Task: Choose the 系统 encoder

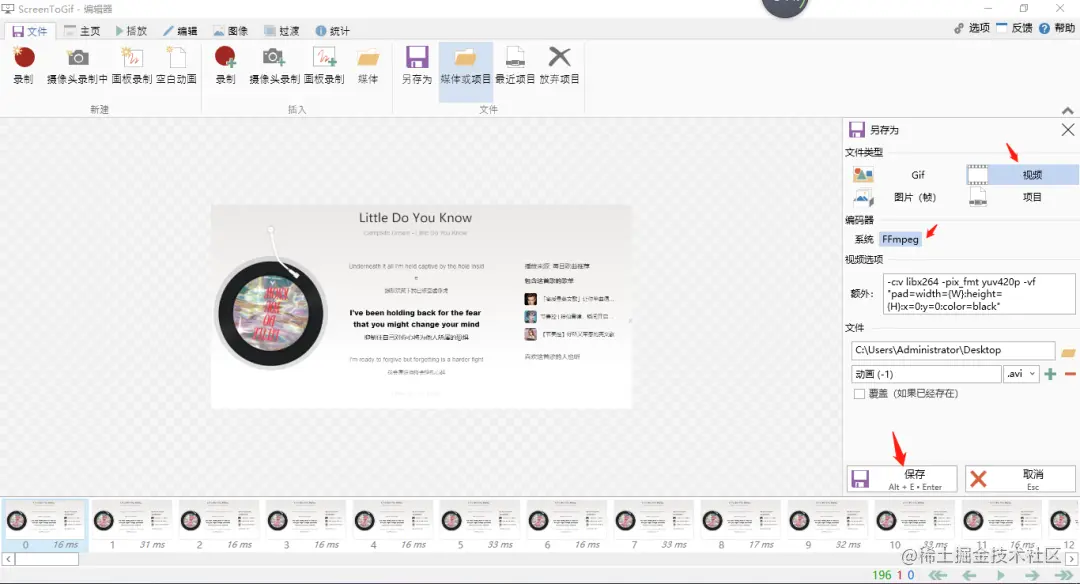Action: (864, 239)
